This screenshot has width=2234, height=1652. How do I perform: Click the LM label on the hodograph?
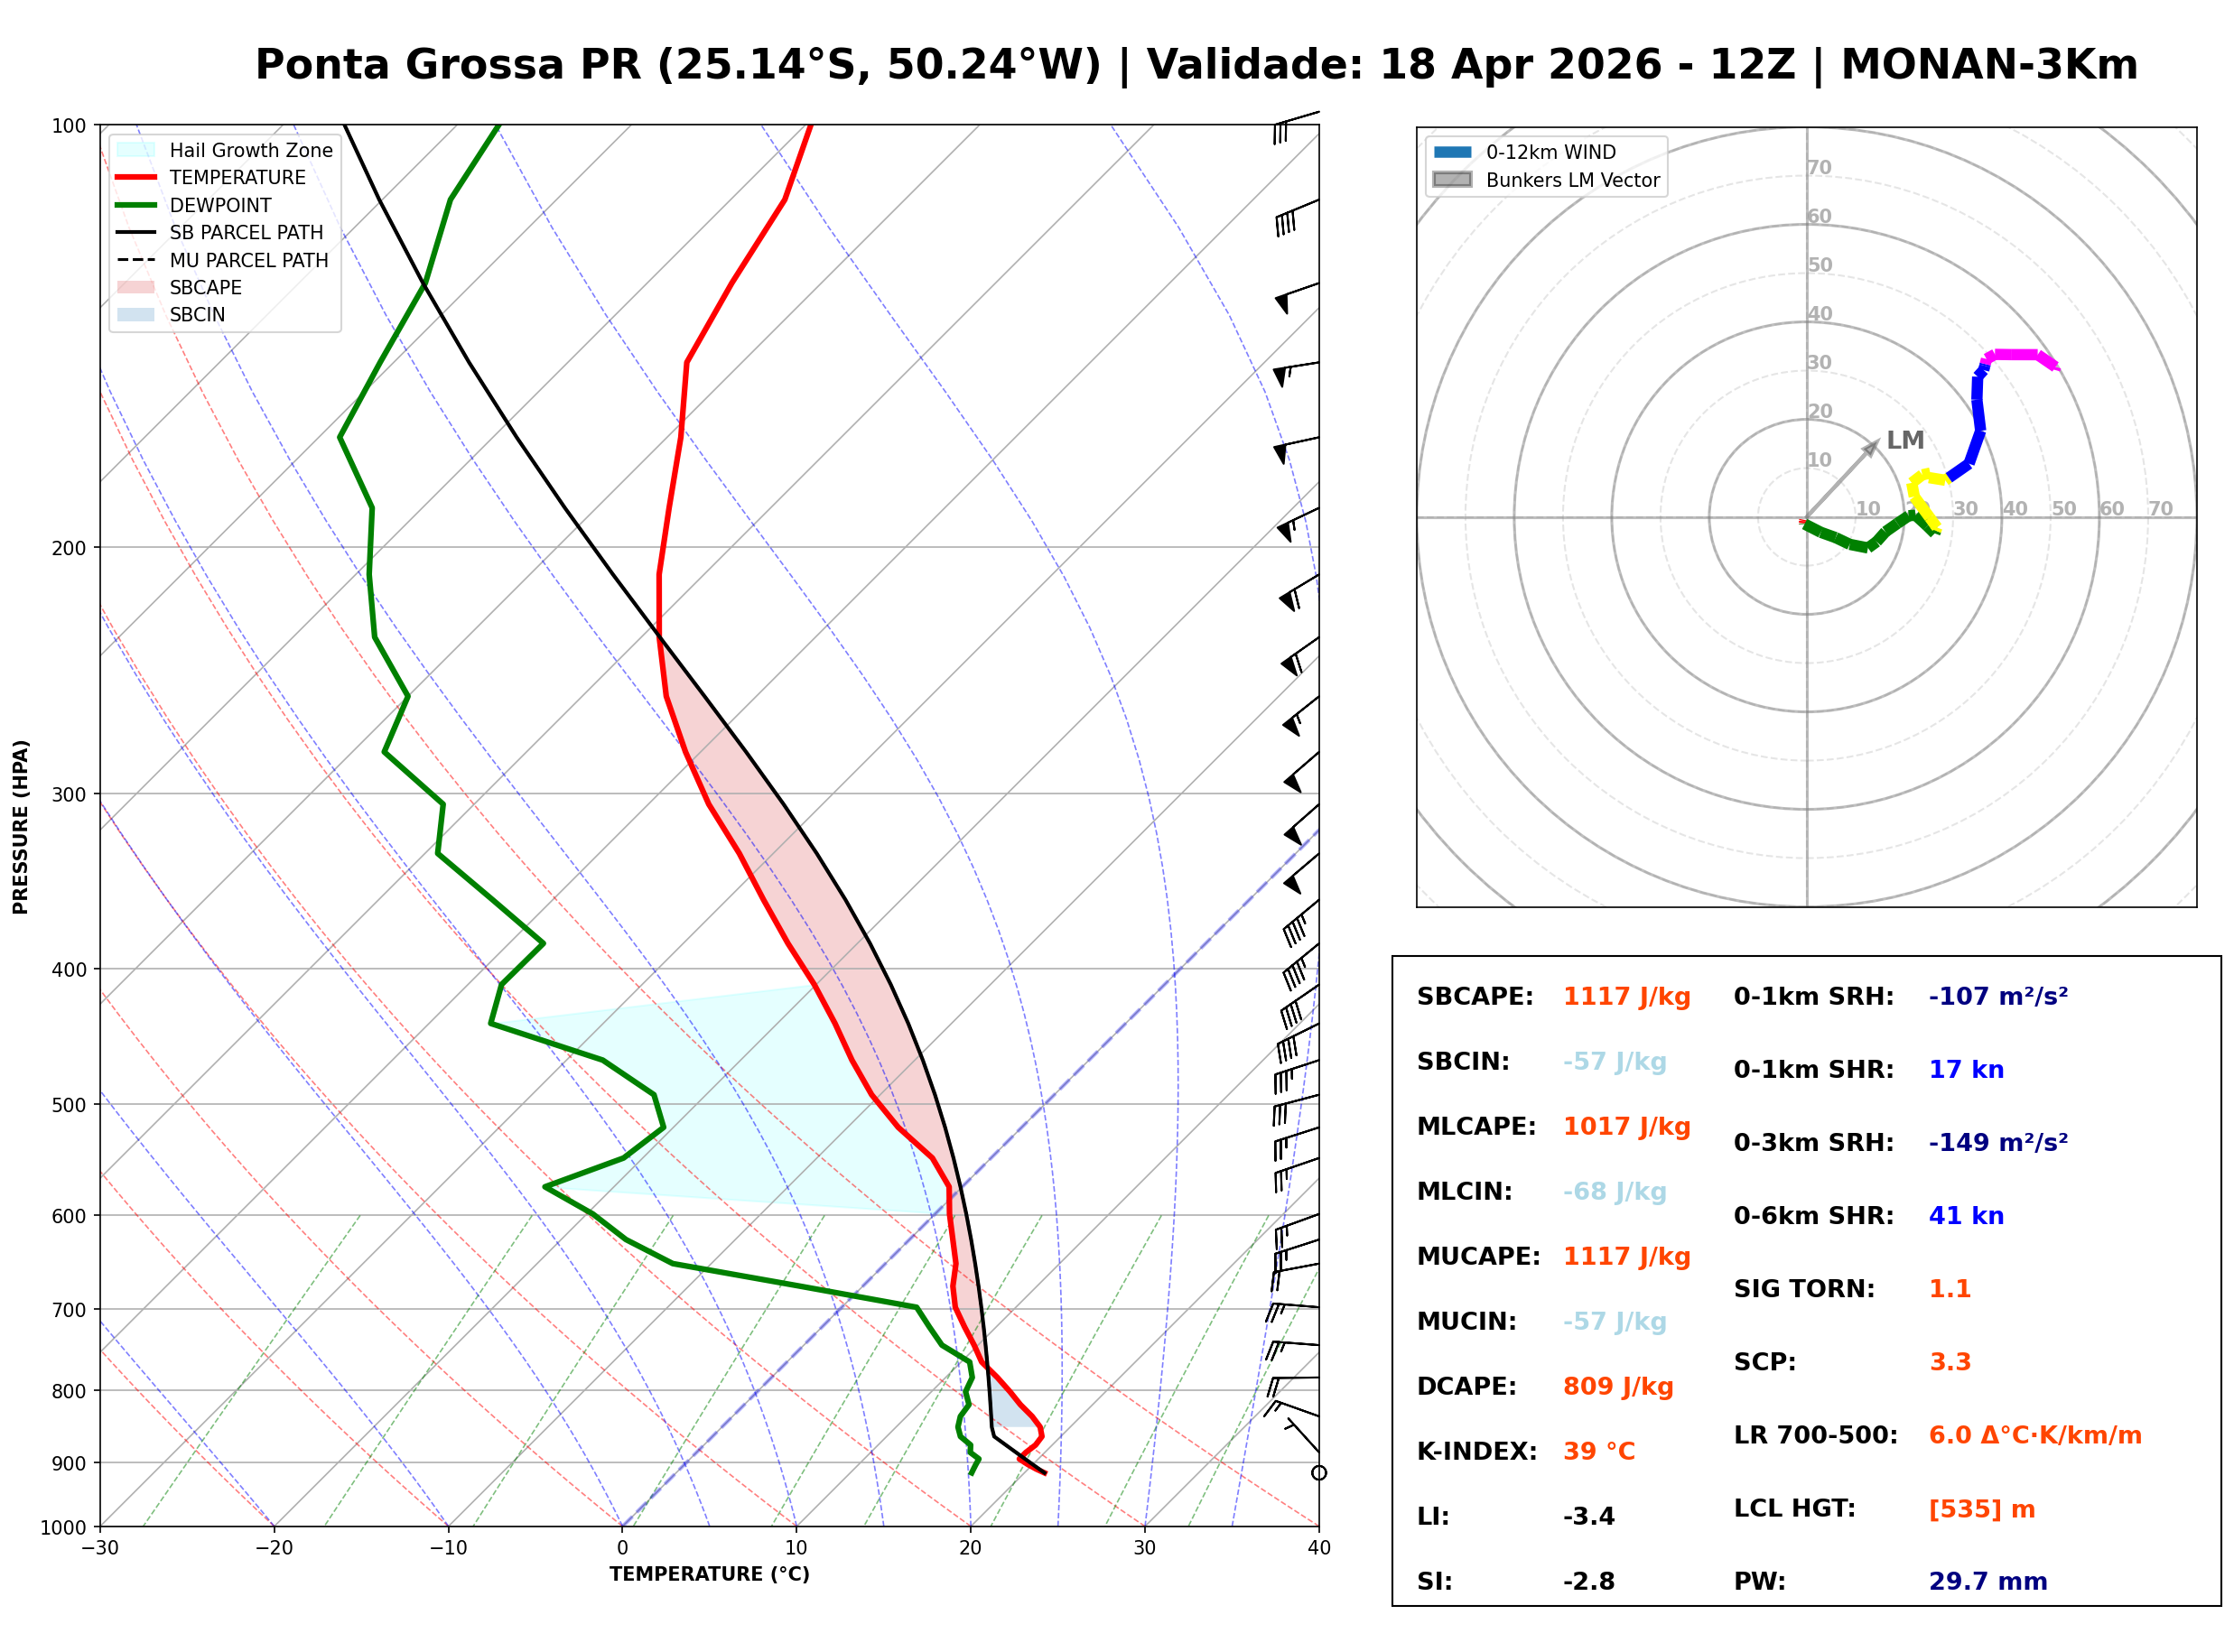click(x=1904, y=440)
